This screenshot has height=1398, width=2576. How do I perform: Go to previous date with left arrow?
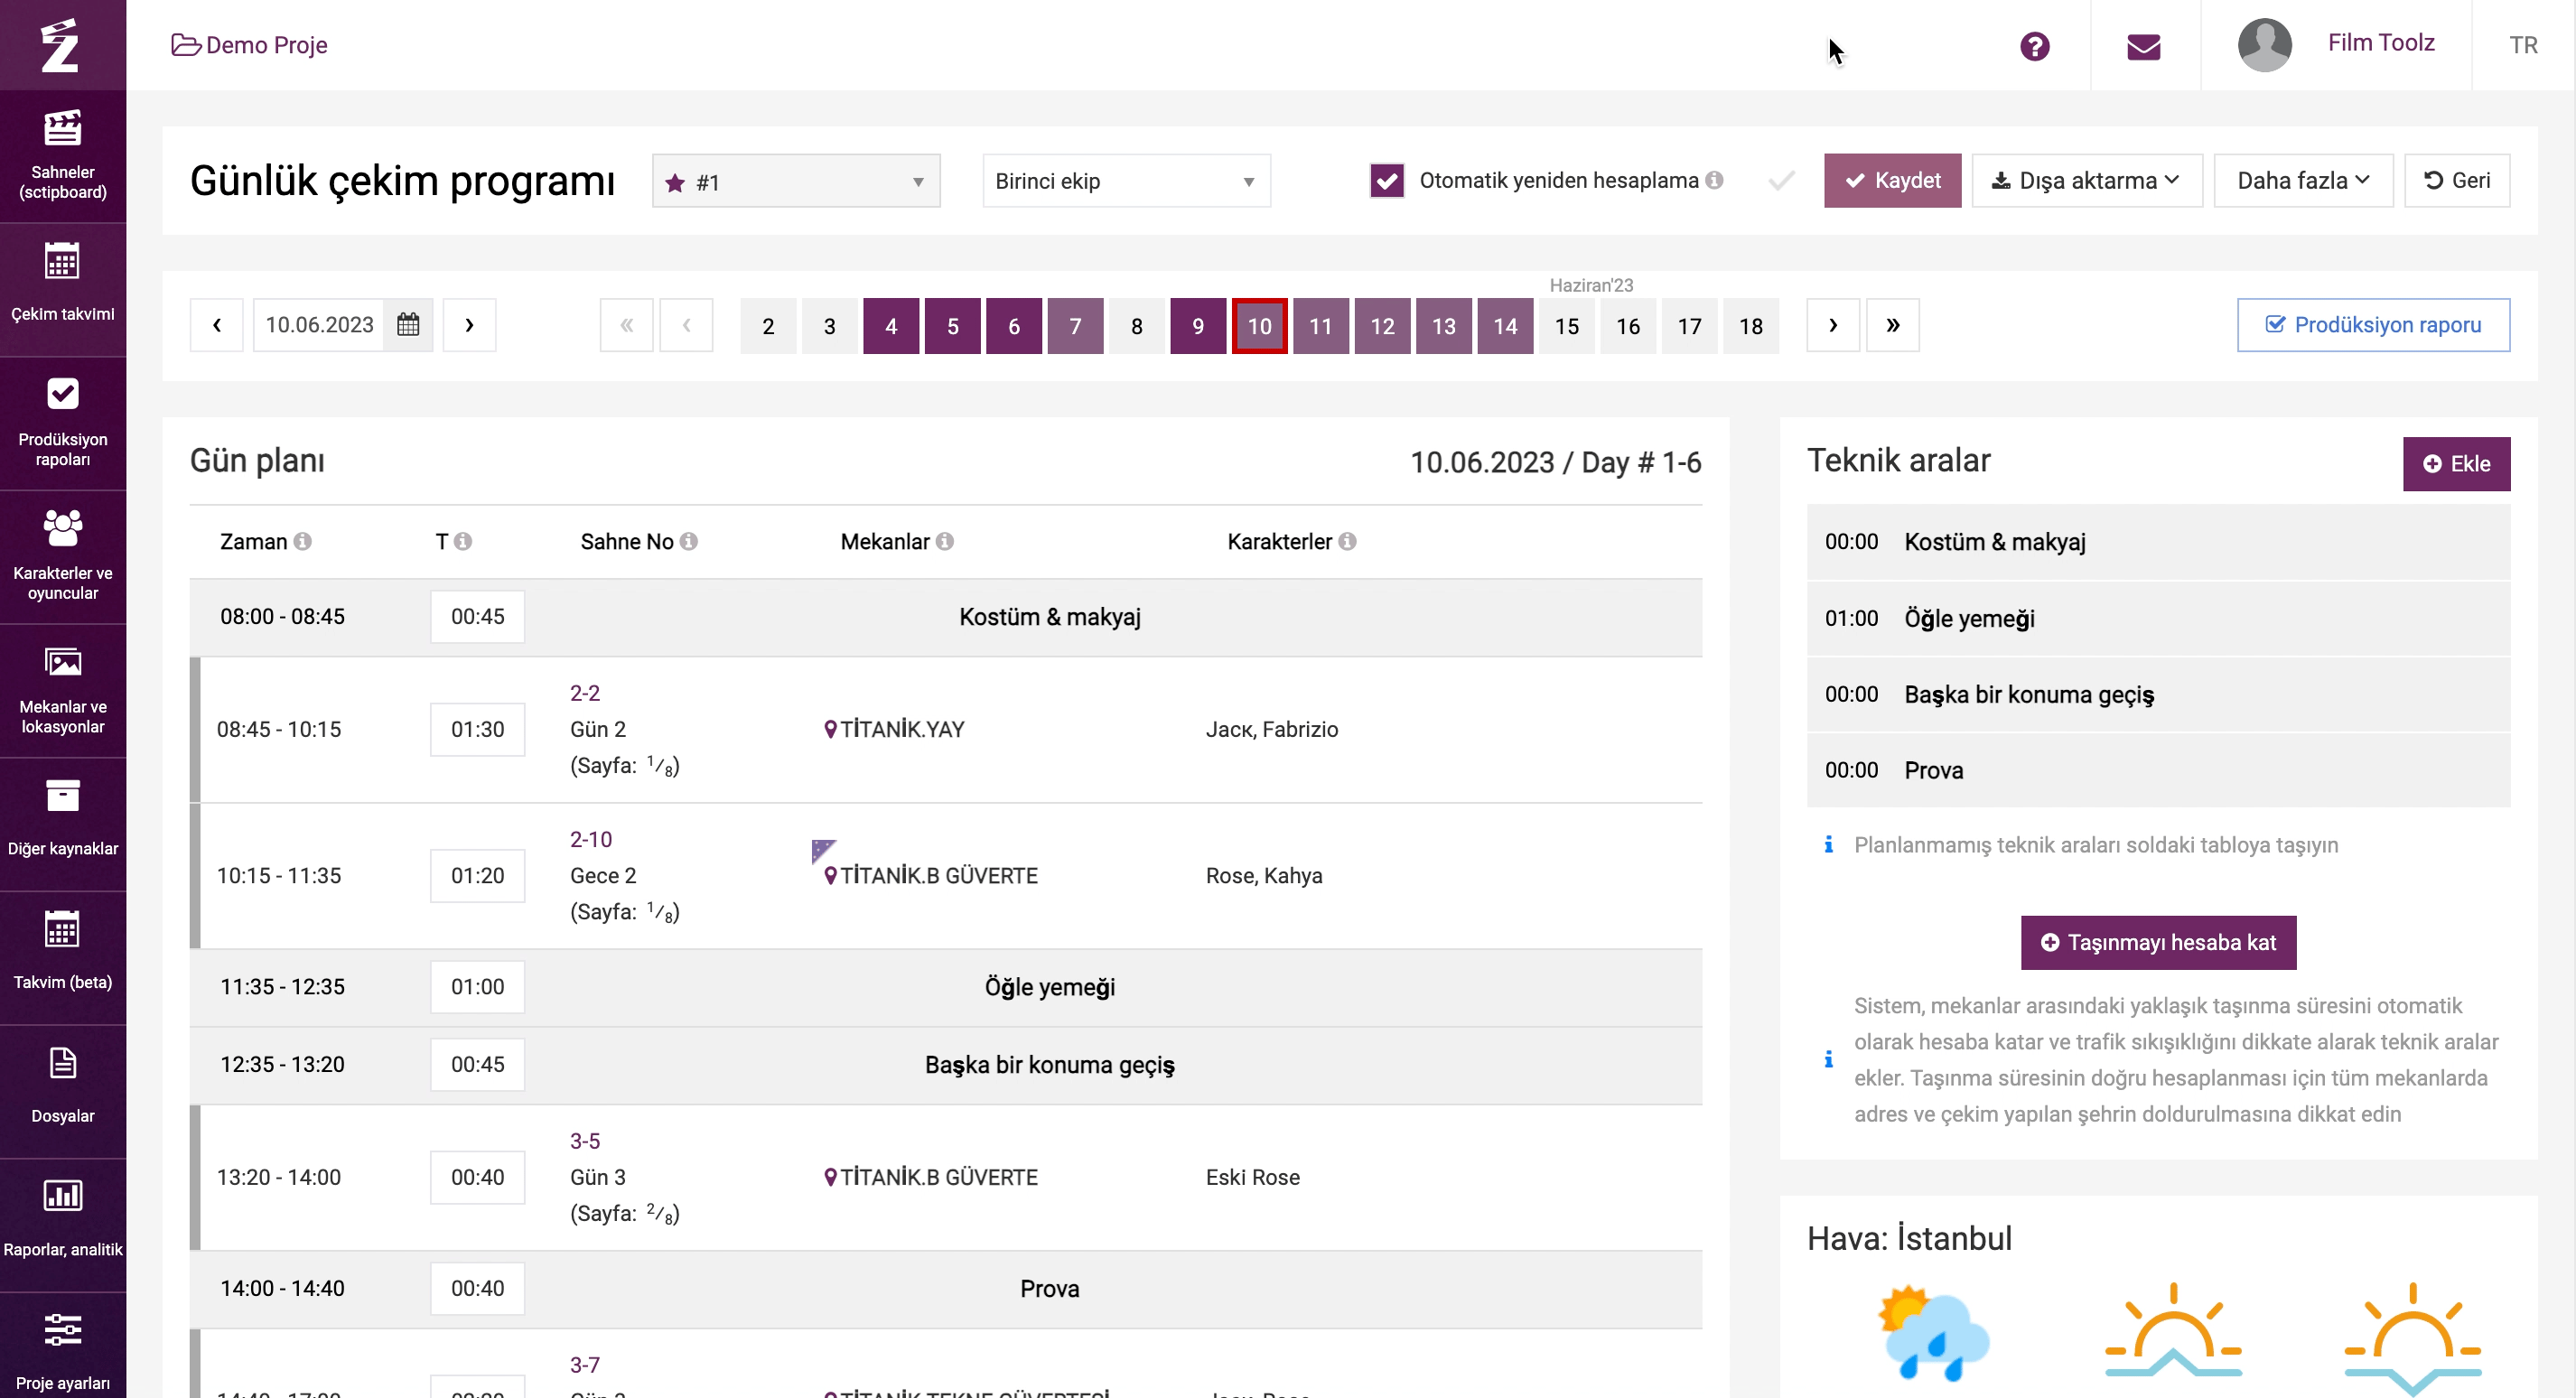coord(216,324)
